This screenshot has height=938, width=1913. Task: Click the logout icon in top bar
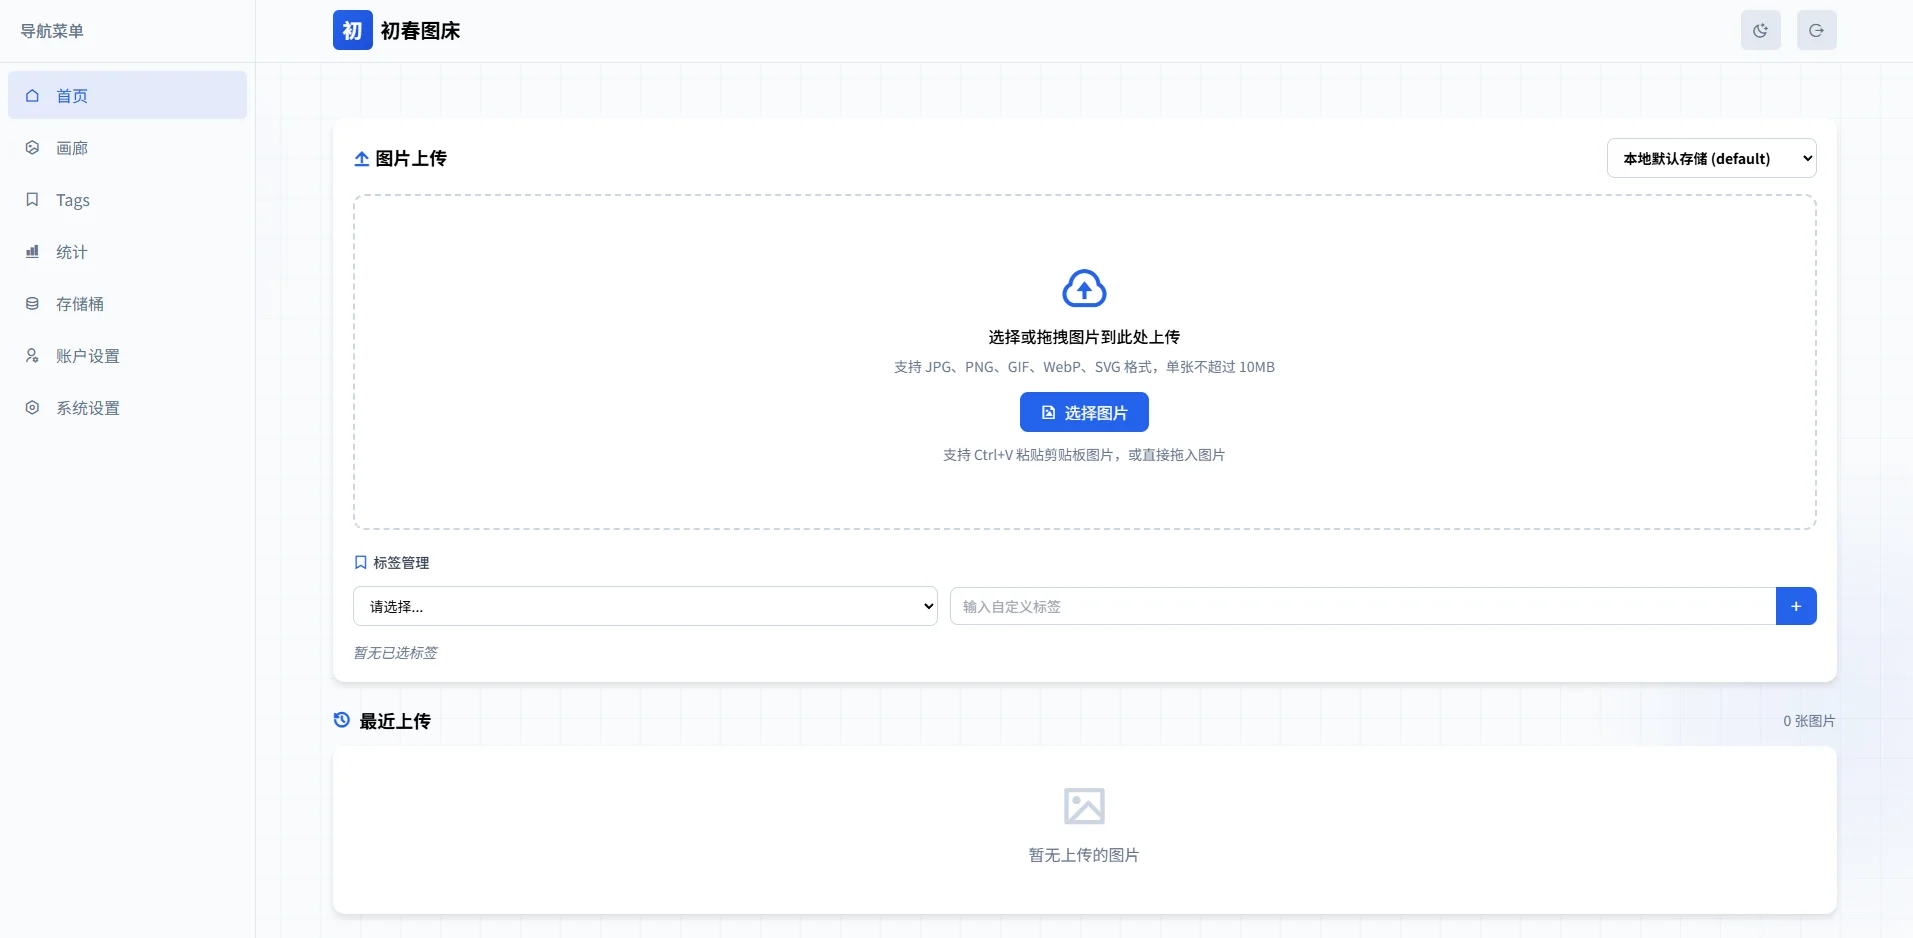point(1816,30)
